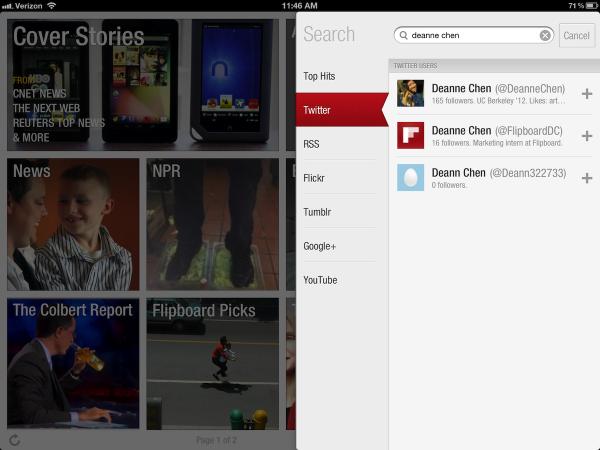Switch to the Flickr category
600x450 pixels.
point(339,178)
